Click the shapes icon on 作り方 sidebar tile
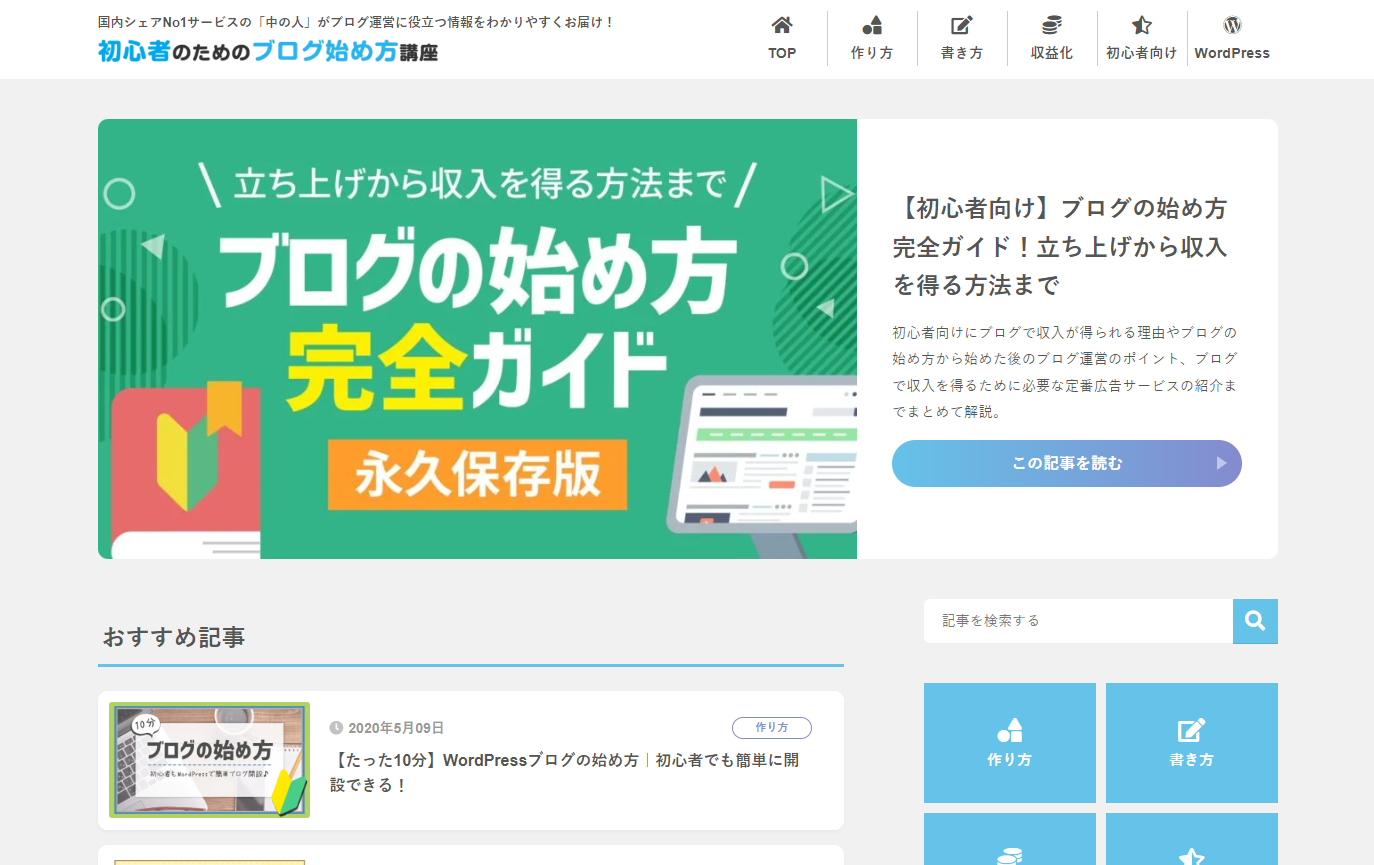Screen dimensions: 1374x865 pos(1010,730)
